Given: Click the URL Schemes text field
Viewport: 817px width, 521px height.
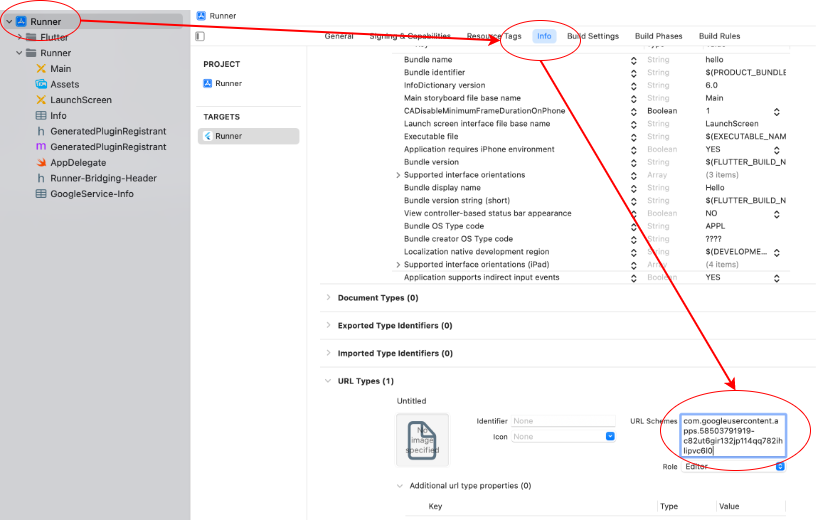Looking at the screenshot, I should tap(733, 436).
